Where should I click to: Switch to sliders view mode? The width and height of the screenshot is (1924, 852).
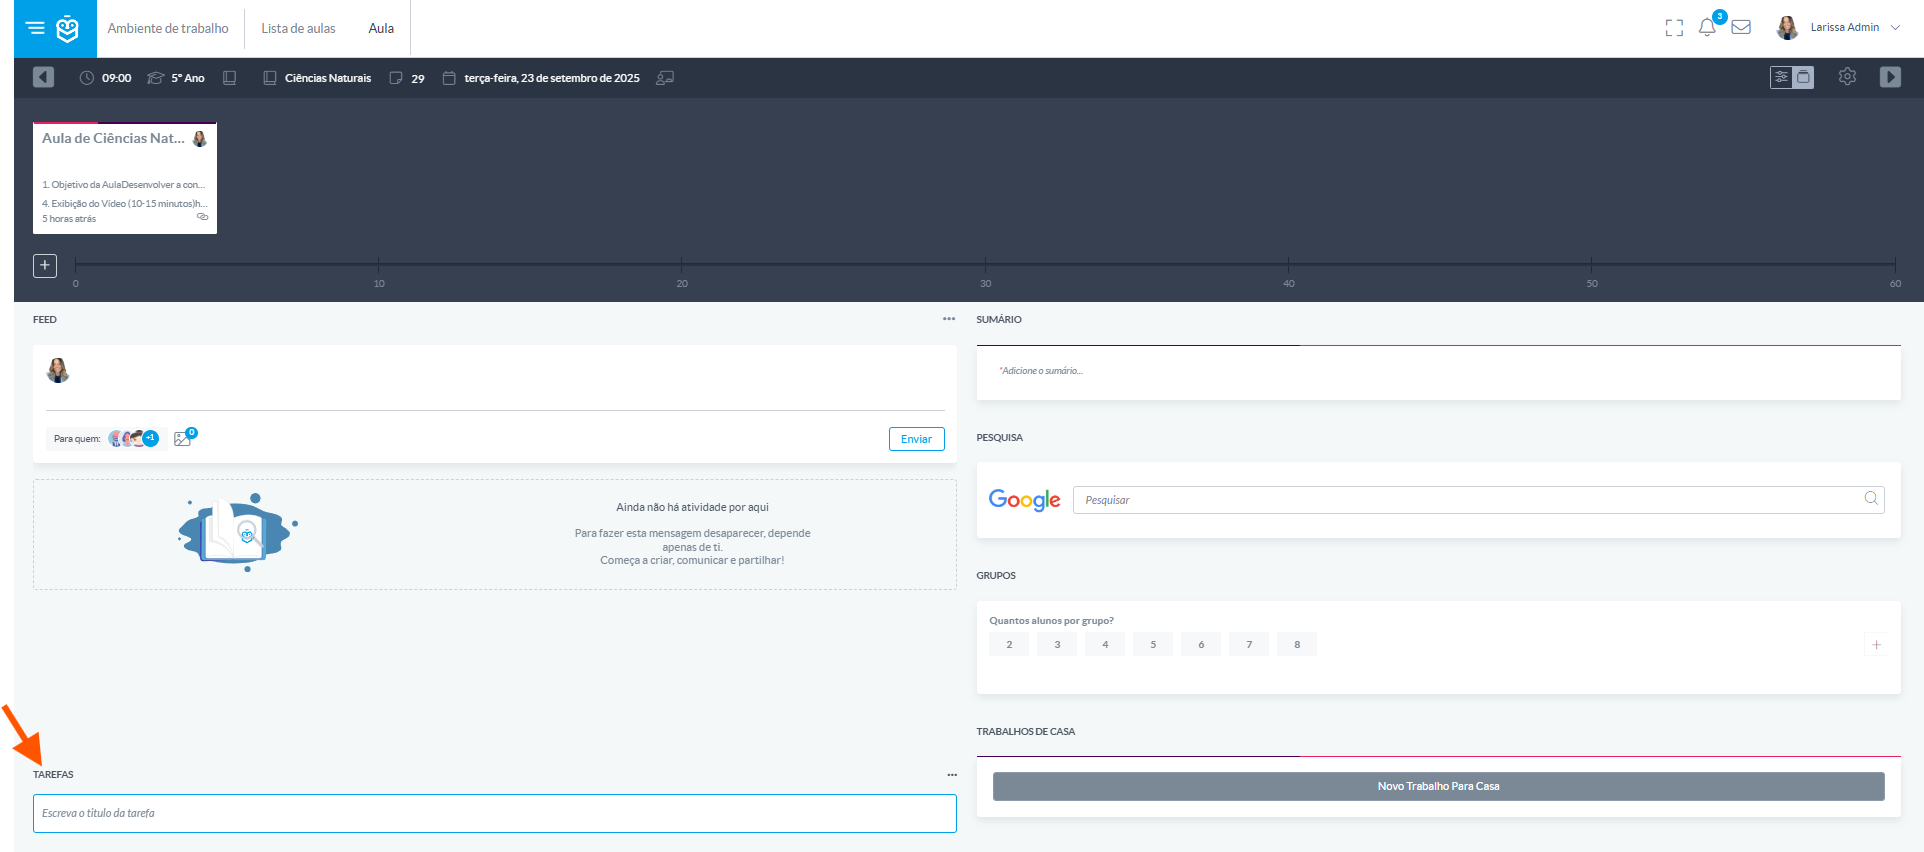coord(1781,77)
